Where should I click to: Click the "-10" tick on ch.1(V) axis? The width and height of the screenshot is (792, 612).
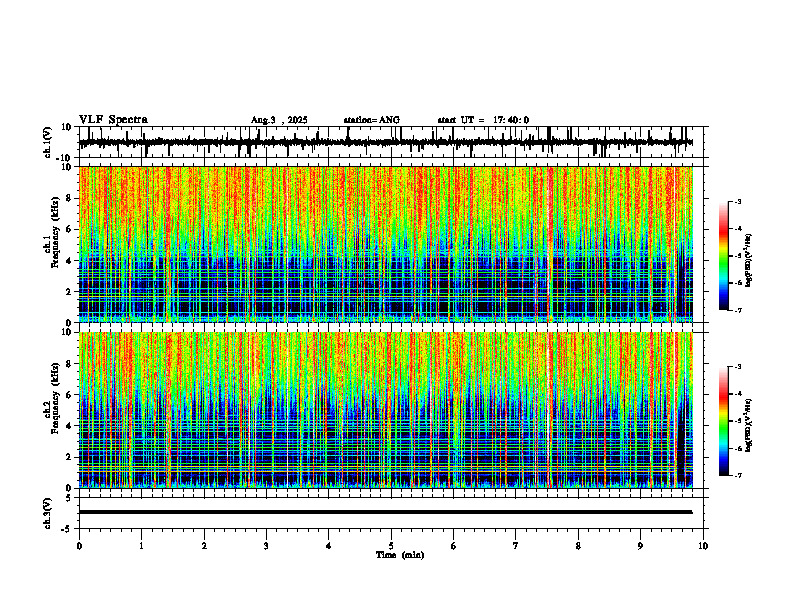(65, 158)
